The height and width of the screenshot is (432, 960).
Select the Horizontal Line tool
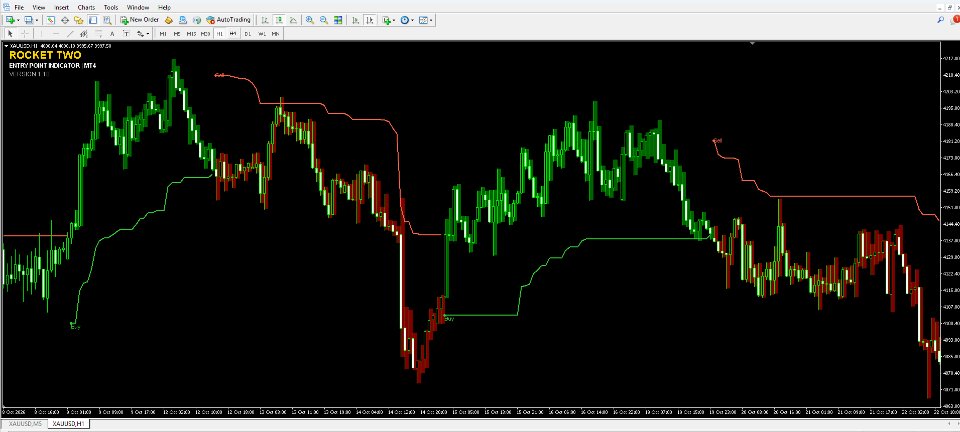[56, 34]
